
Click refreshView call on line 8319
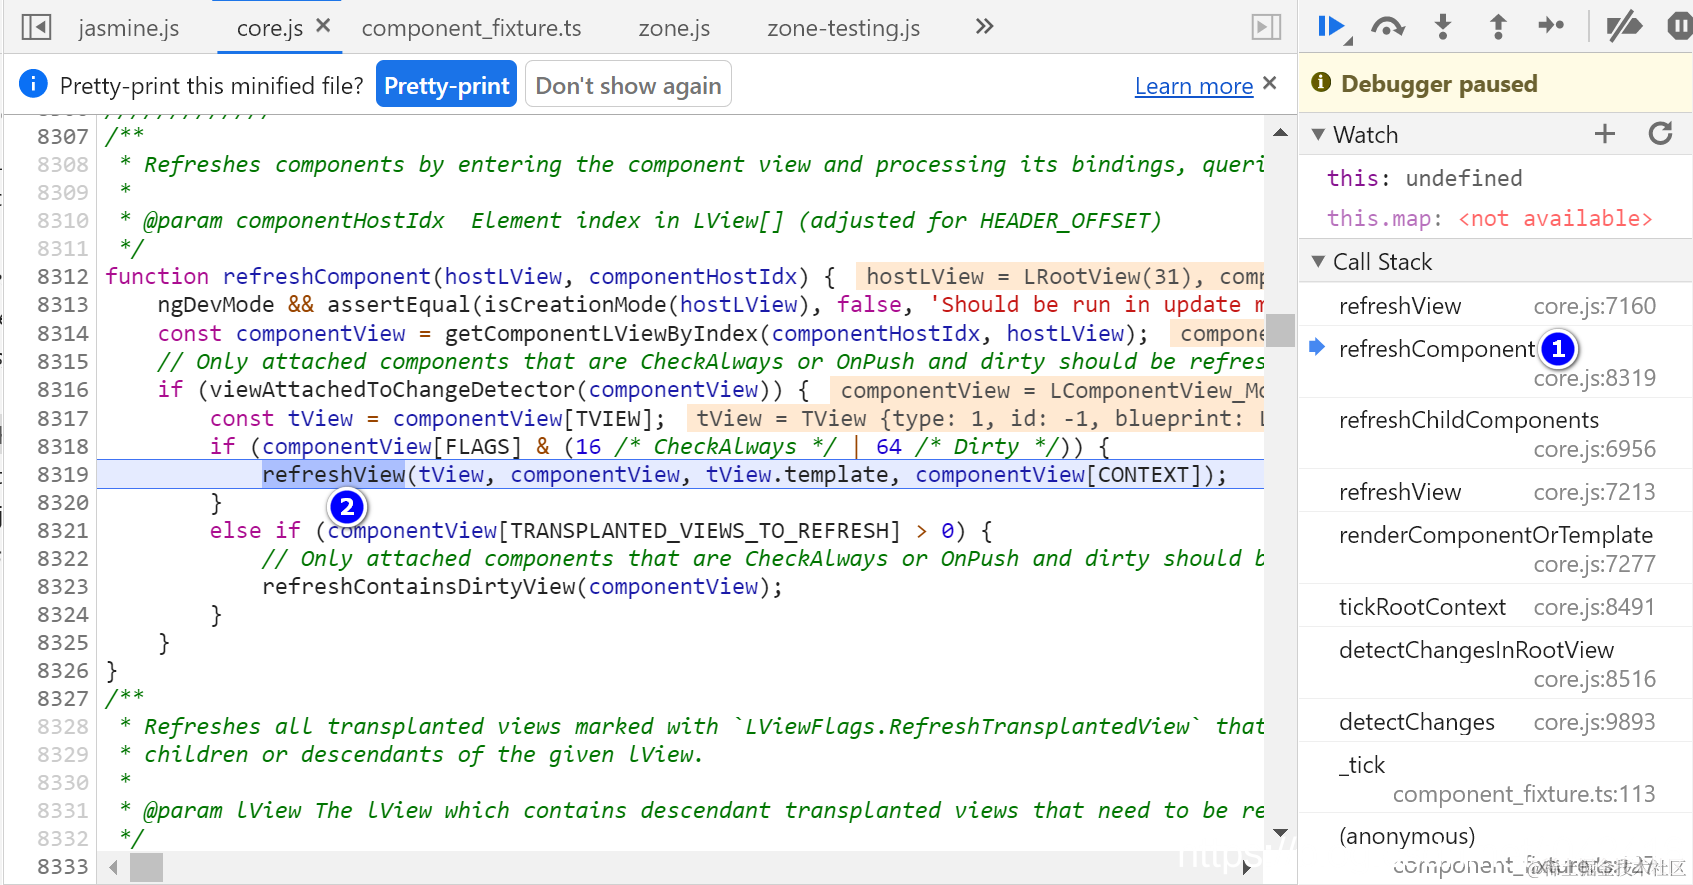(333, 474)
